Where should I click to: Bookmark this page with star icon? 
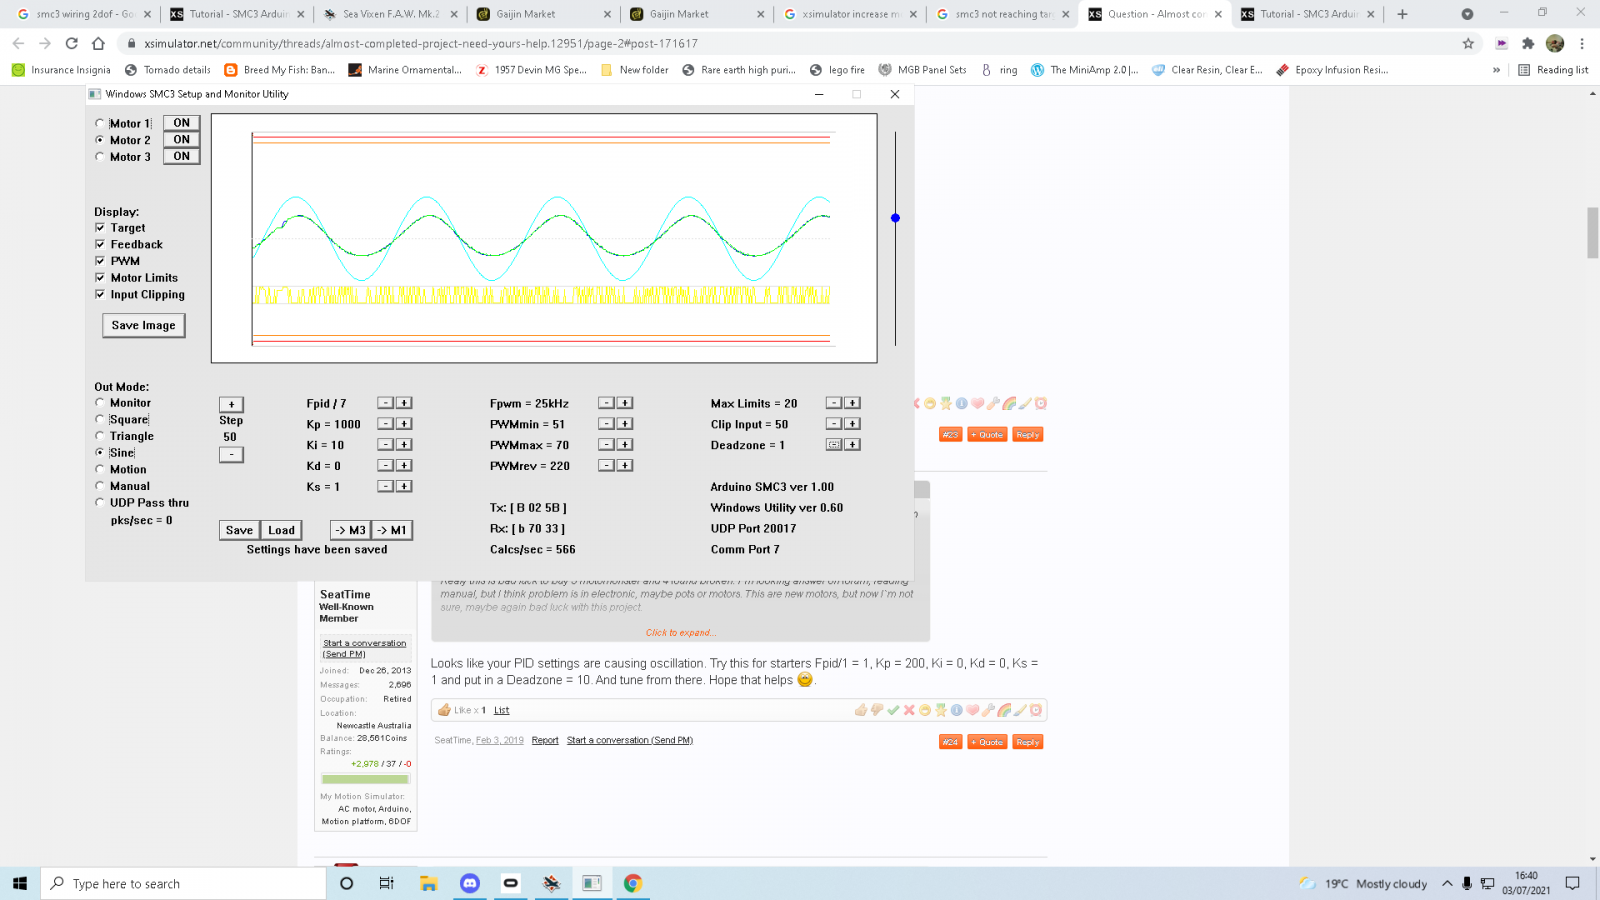1468,43
